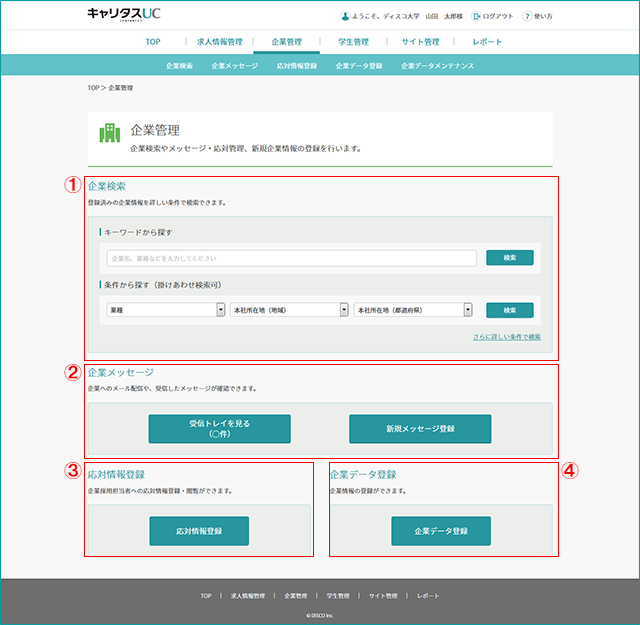This screenshot has width=640, height=625.
Task: Click 企業管理 in the footer
Action: coord(296,596)
